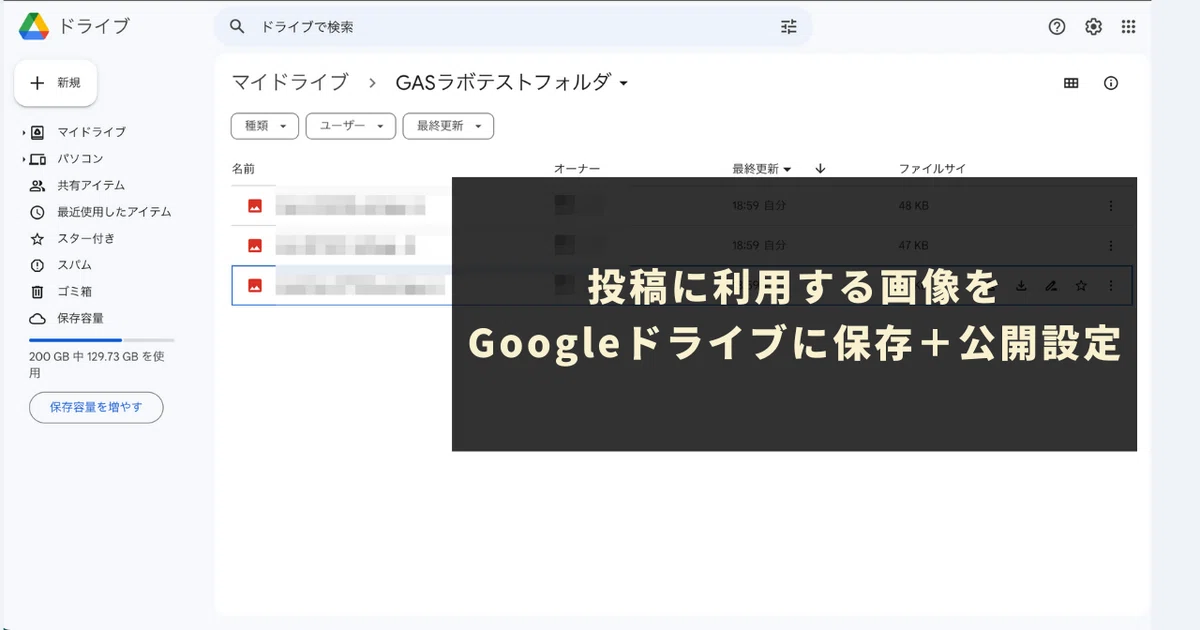Expand マイドライブ tree arrow
This screenshot has height=630, width=1200.
click(23, 132)
